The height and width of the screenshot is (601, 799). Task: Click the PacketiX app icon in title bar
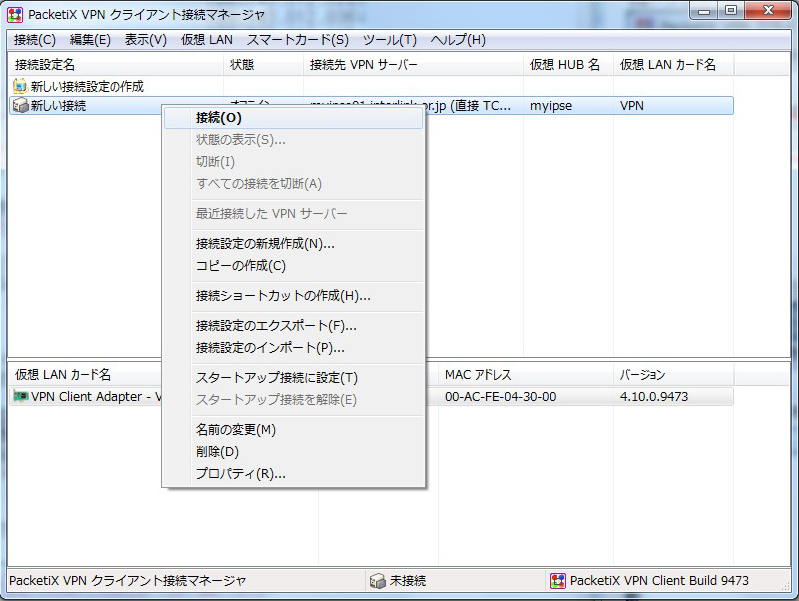pyautogui.click(x=15, y=14)
